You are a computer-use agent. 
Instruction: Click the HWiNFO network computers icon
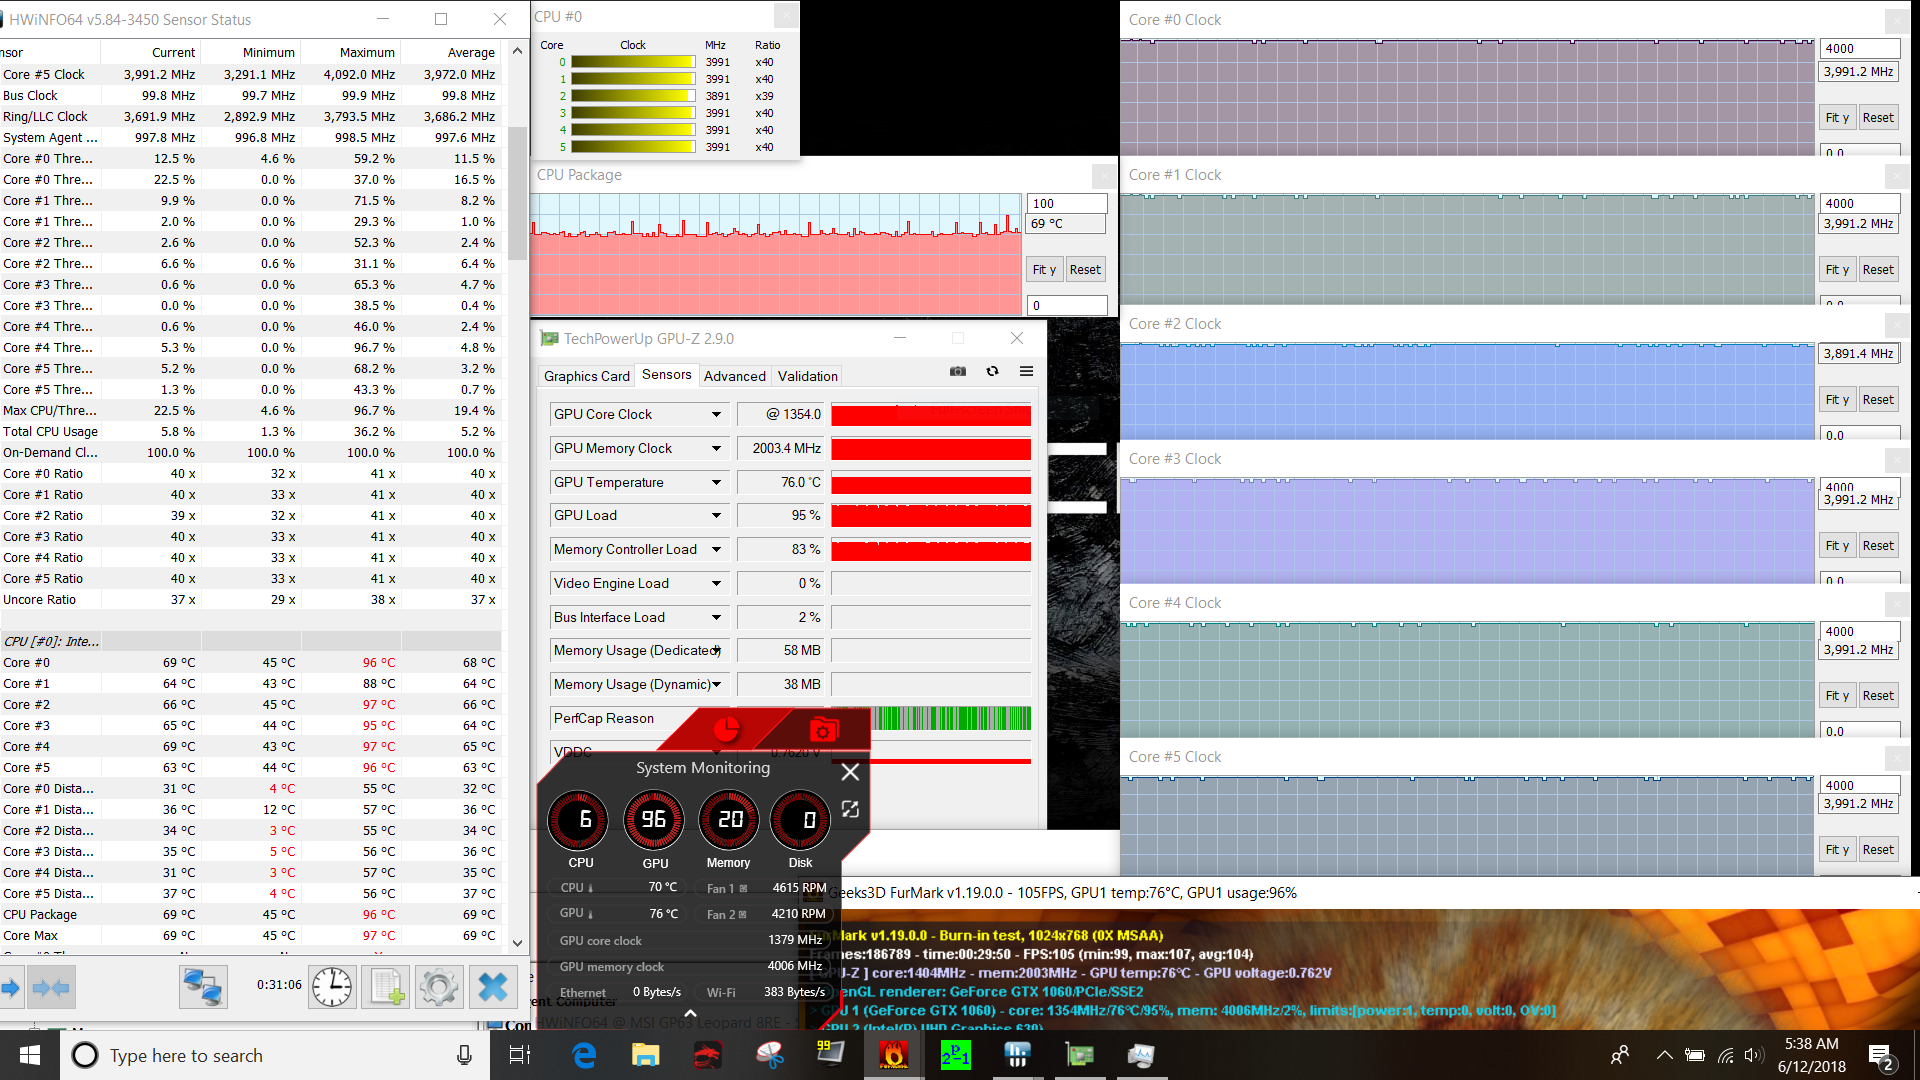(x=203, y=987)
